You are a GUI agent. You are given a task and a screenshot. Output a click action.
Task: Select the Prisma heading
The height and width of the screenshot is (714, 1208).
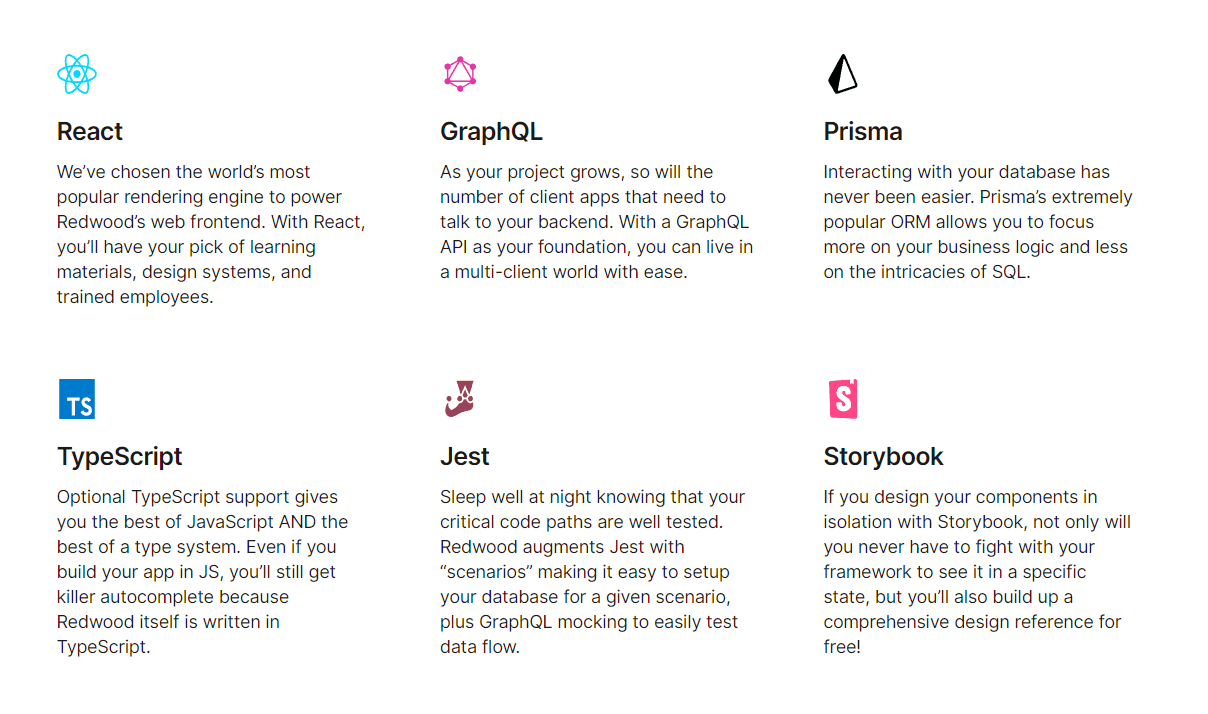pyautogui.click(x=863, y=132)
